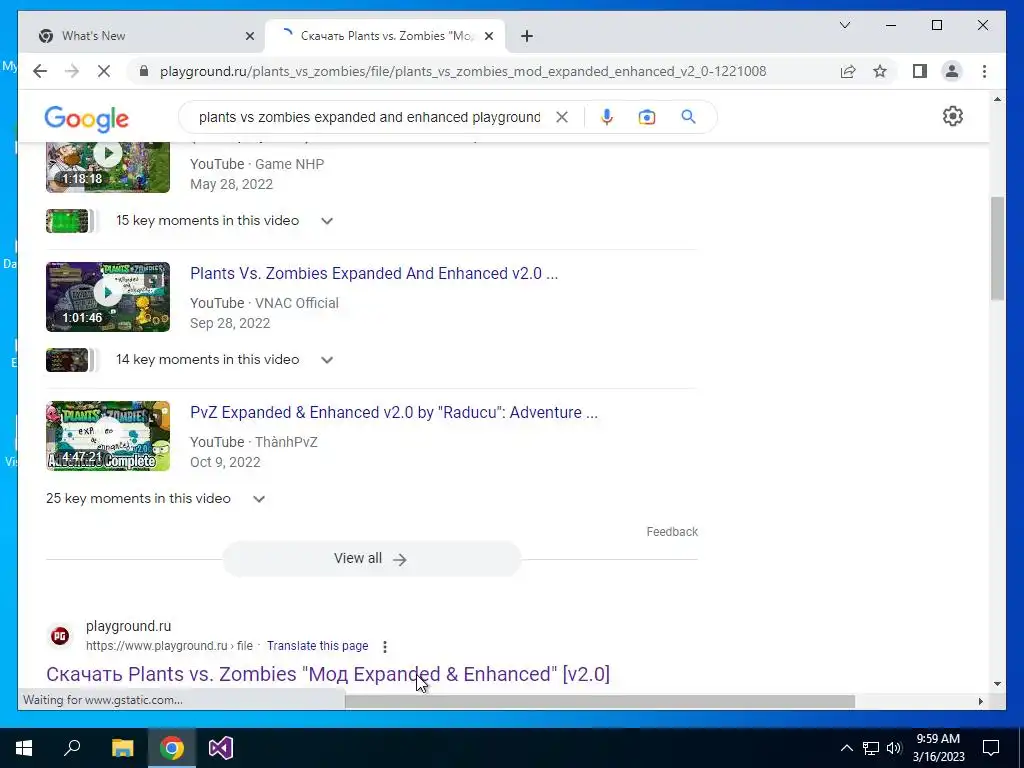Send Feedback on video results
The width and height of the screenshot is (1024, 768).
pos(672,532)
